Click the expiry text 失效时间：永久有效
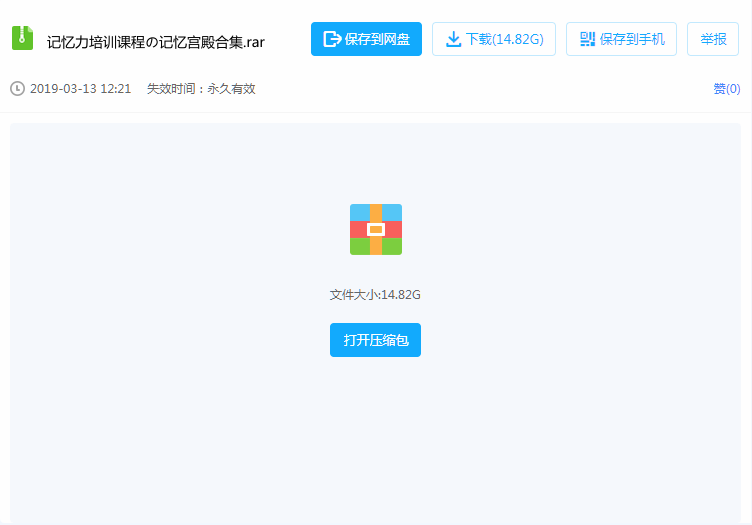 (x=201, y=89)
